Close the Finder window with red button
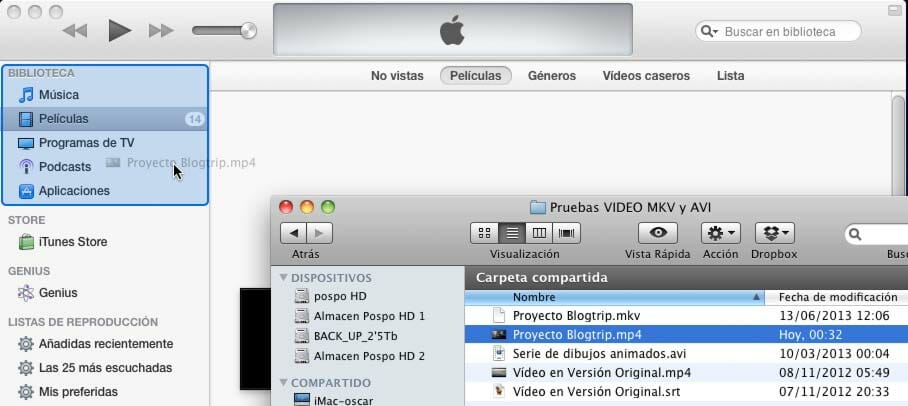Viewport: 908px width, 406px height. click(x=286, y=207)
